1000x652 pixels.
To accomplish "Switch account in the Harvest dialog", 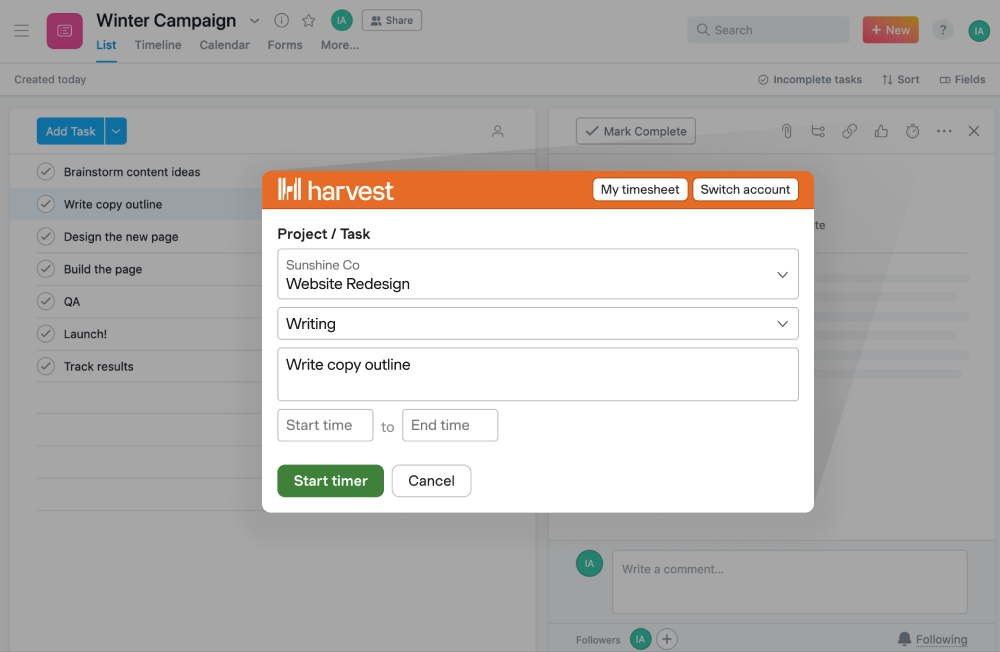I will (745, 189).
